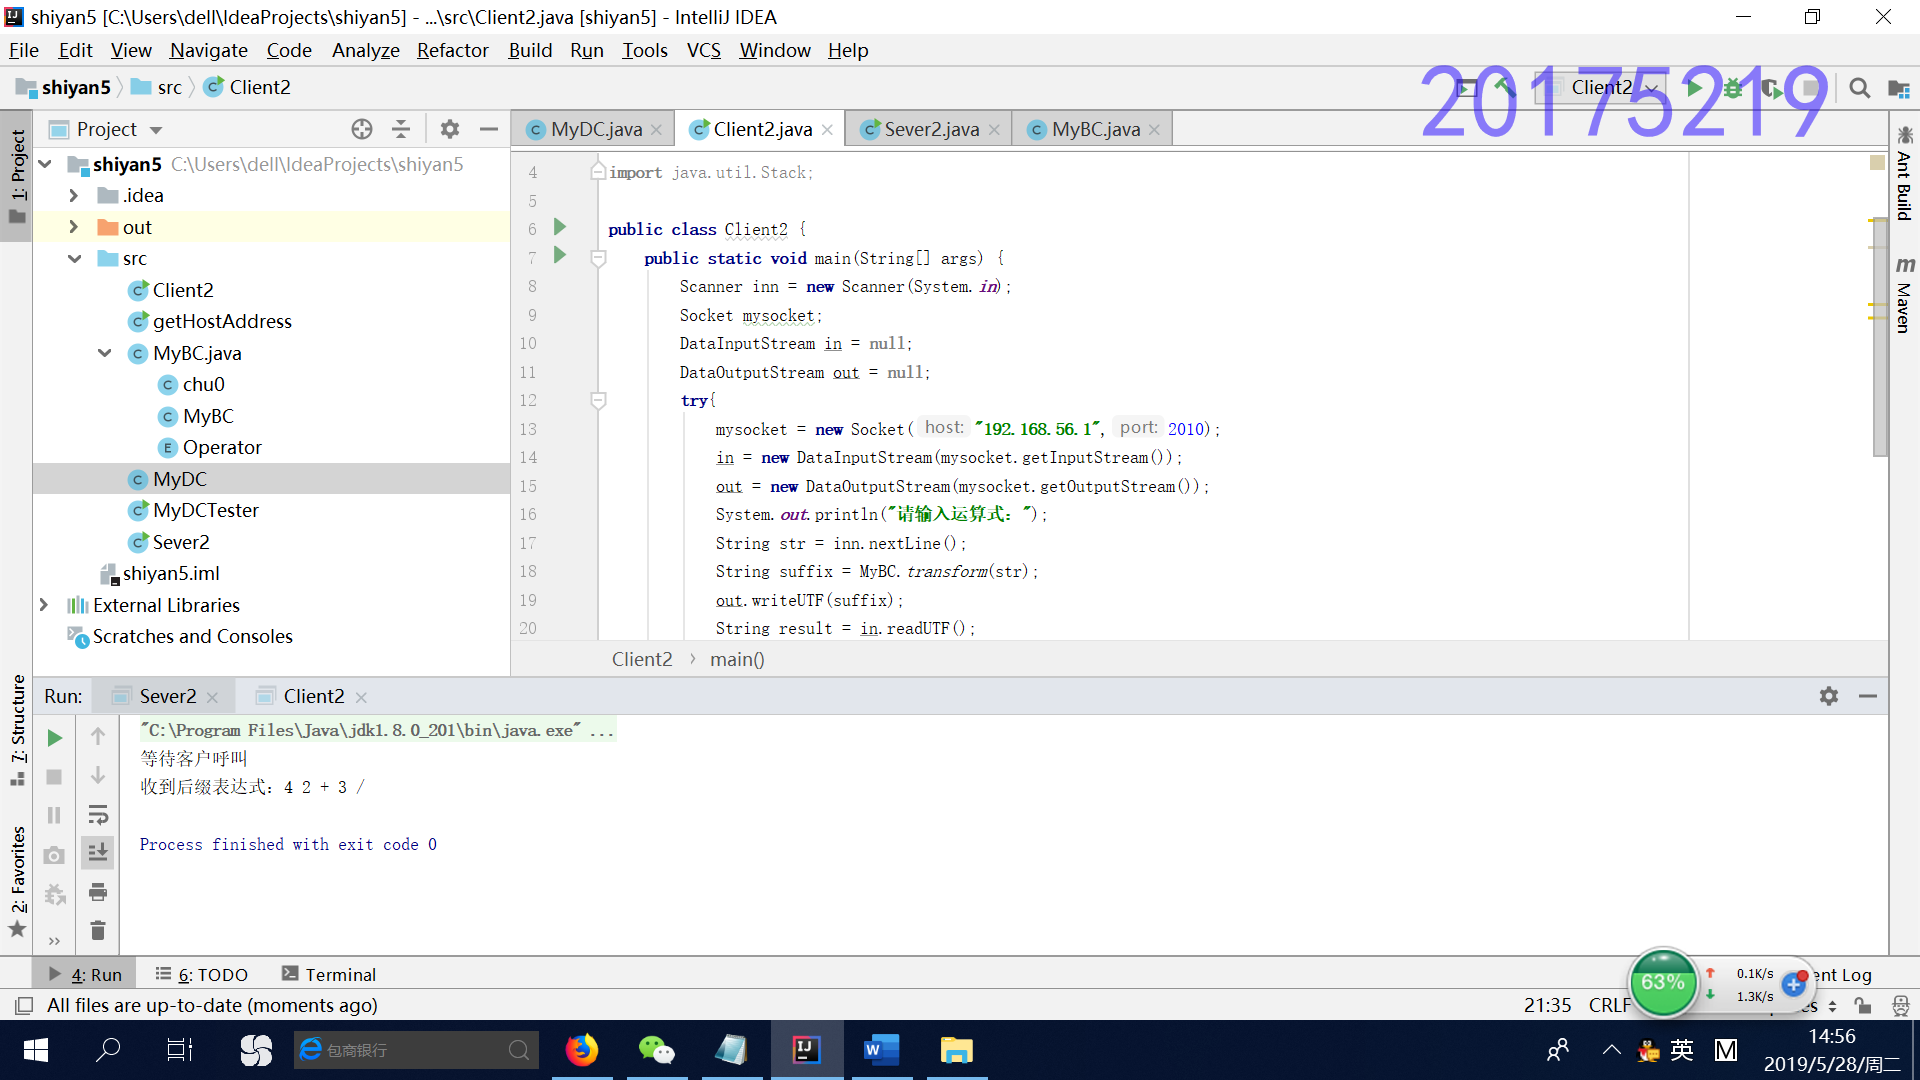Toggle Favorites tool window sidebar button

point(17,880)
